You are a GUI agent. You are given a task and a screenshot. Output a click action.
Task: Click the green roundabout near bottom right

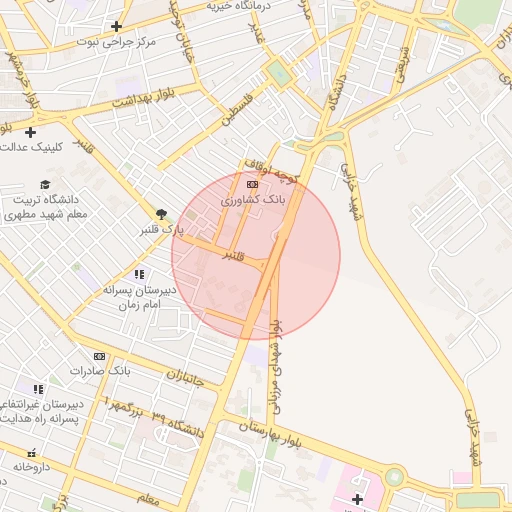pos(395,476)
